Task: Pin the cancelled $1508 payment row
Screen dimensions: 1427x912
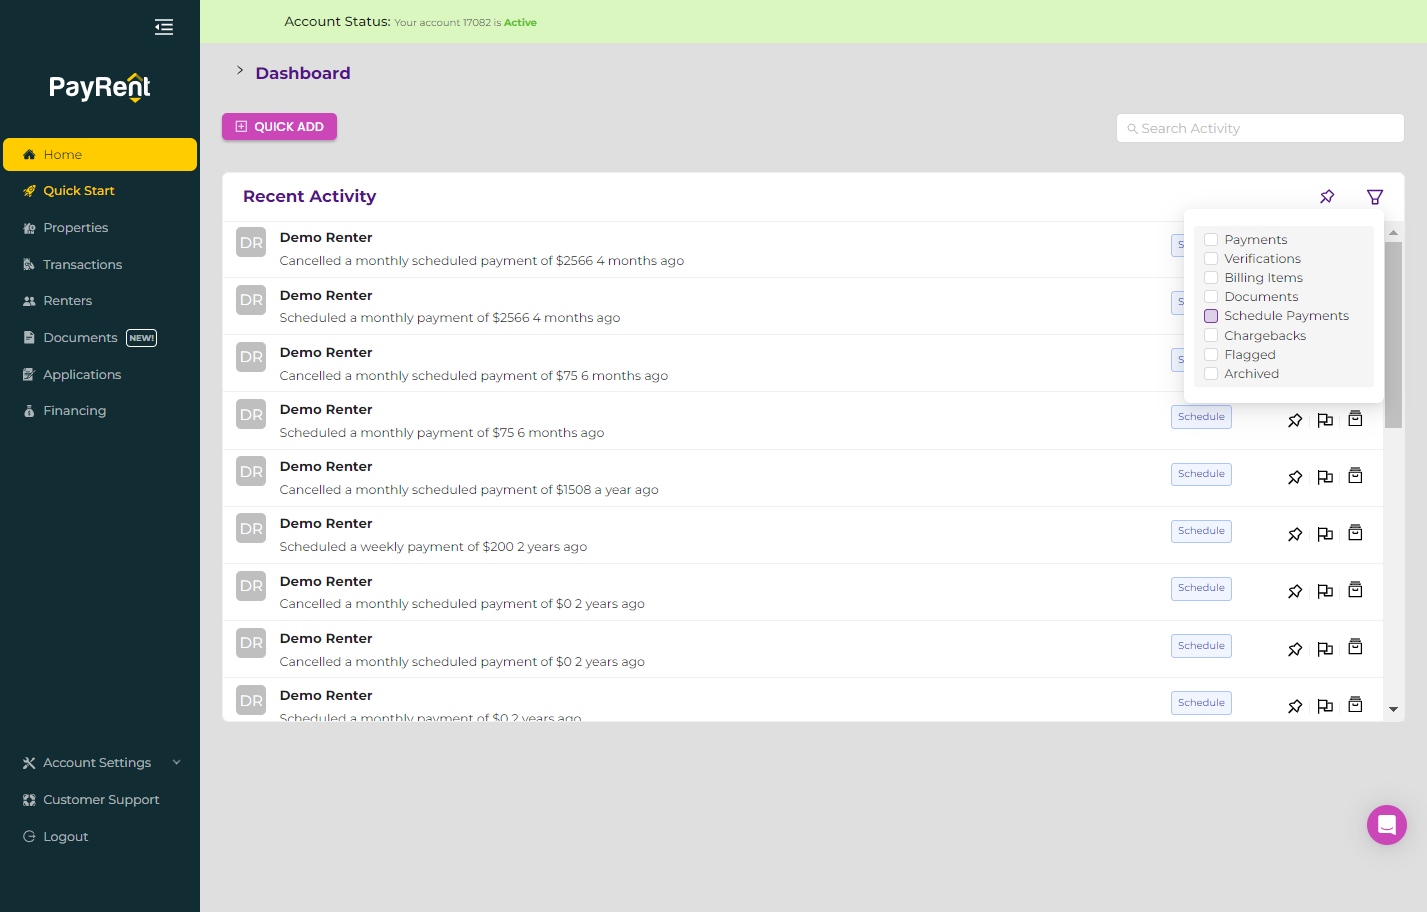Action: pyautogui.click(x=1295, y=477)
